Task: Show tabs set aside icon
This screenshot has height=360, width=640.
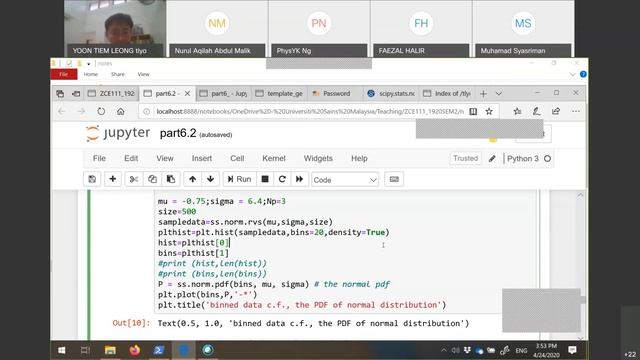Action: click(x=60, y=94)
